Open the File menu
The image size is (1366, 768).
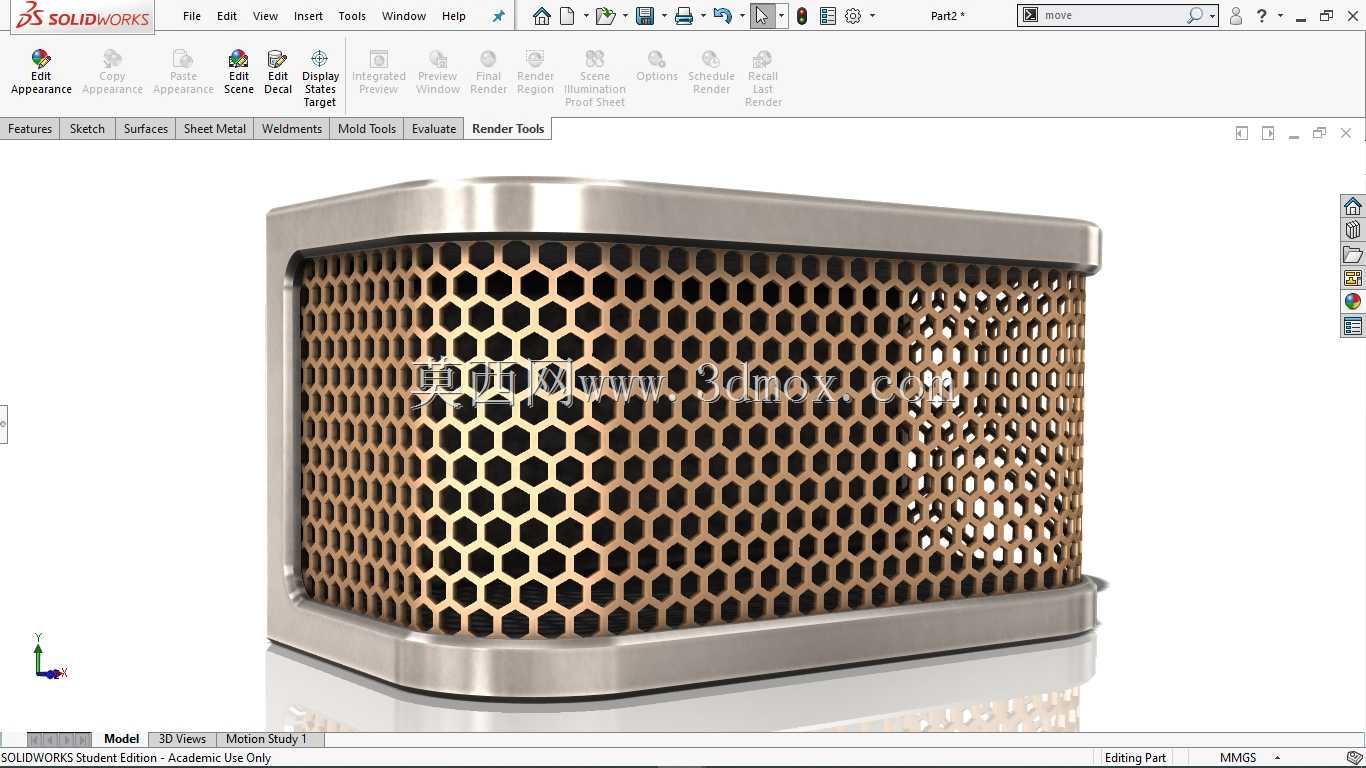tap(192, 16)
